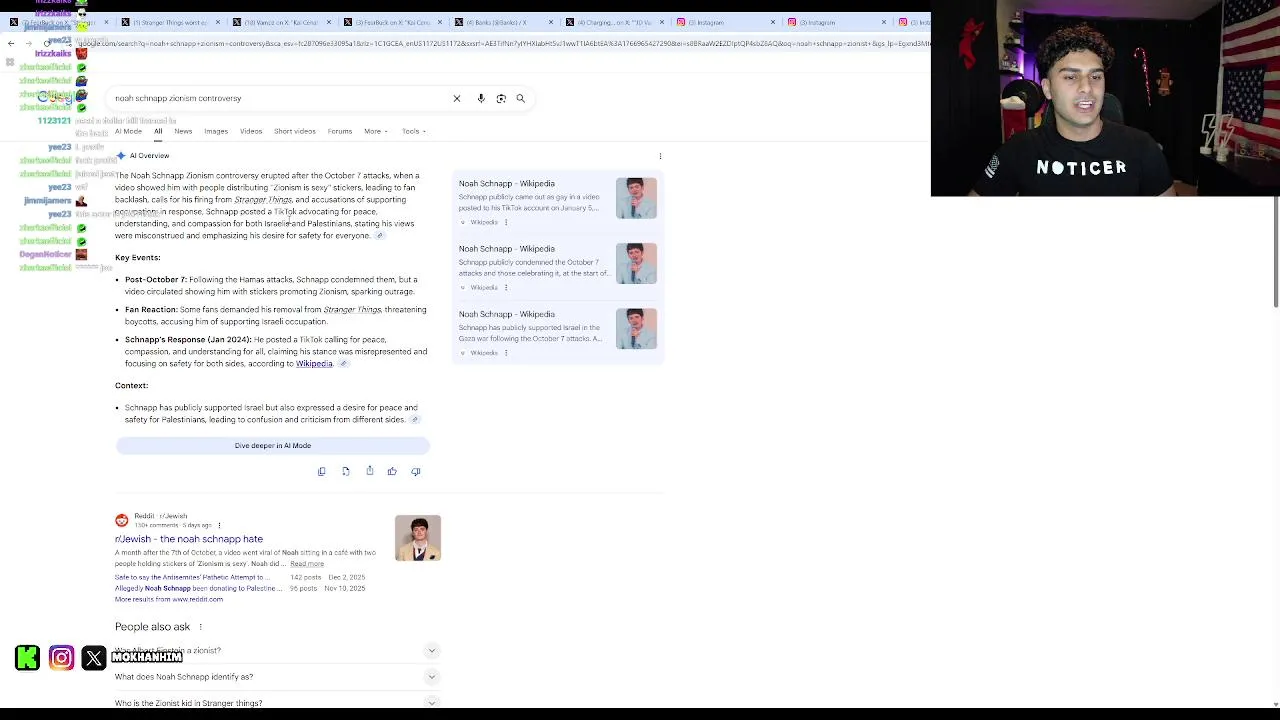1280x720 pixels.
Task: Click the first Wikipedia card thumbnail
Action: [636, 198]
